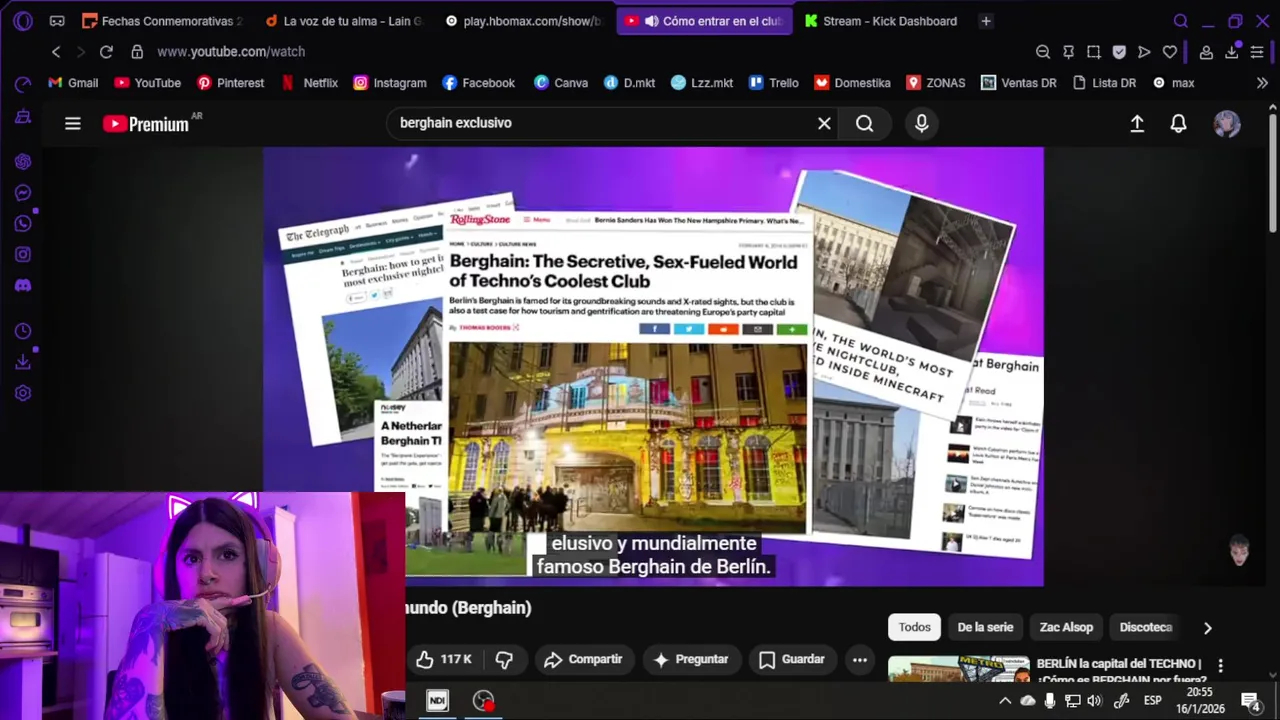This screenshot has height=720, width=1280.
Task: Toggle the ad blocker shield
Action: 1119,52
